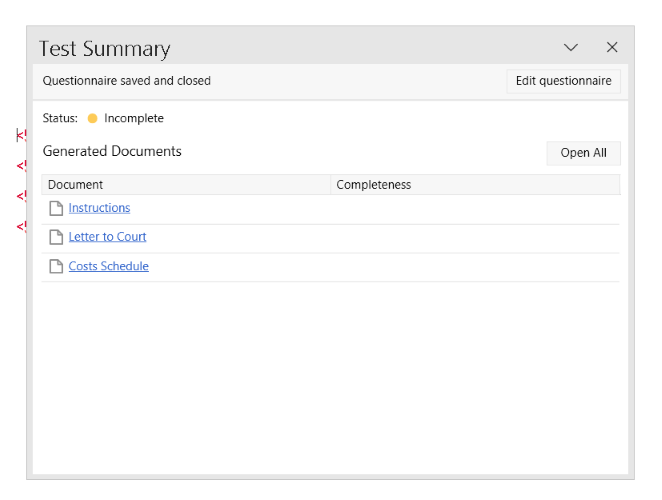The image size is (662, 500).
Task: Click the Generated Documents heading
Action: 112,152
